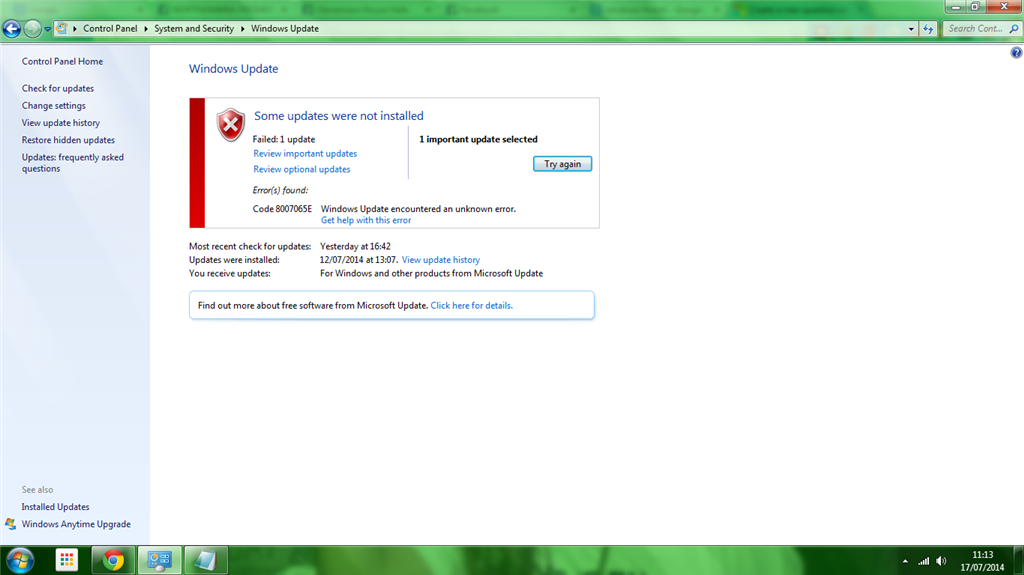Screen dimensions: 1024x575
Task: Close the Windows Update window
Action: tap(1004, 7)
